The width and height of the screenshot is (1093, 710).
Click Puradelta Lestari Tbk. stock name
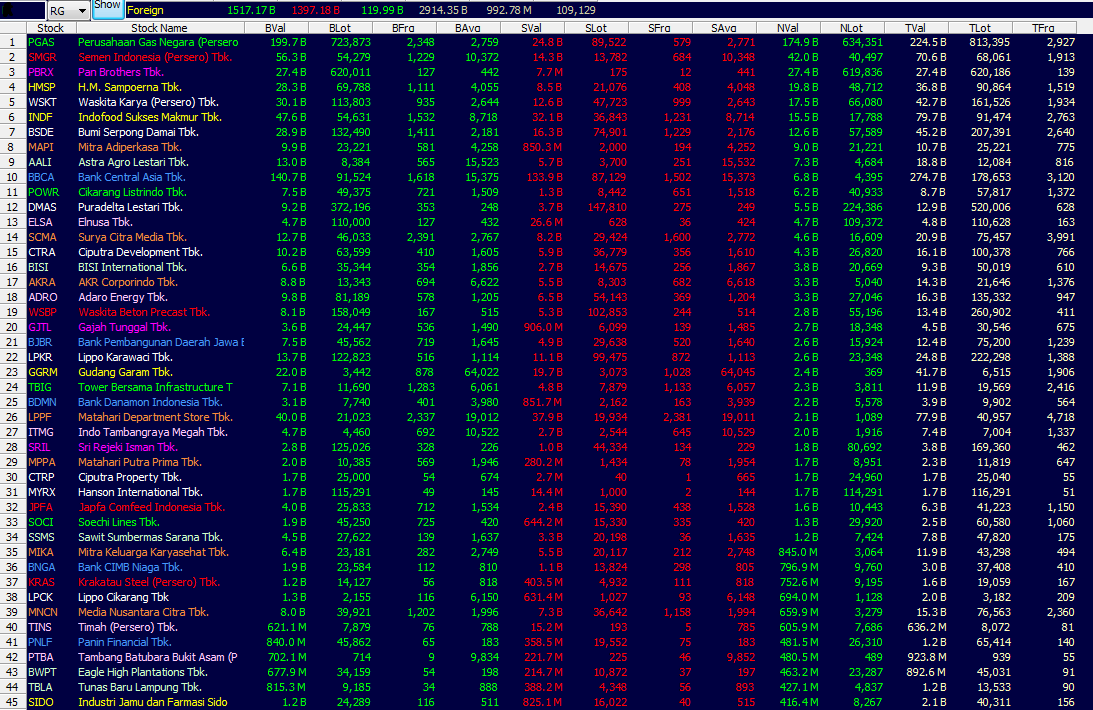pos(130,207)
